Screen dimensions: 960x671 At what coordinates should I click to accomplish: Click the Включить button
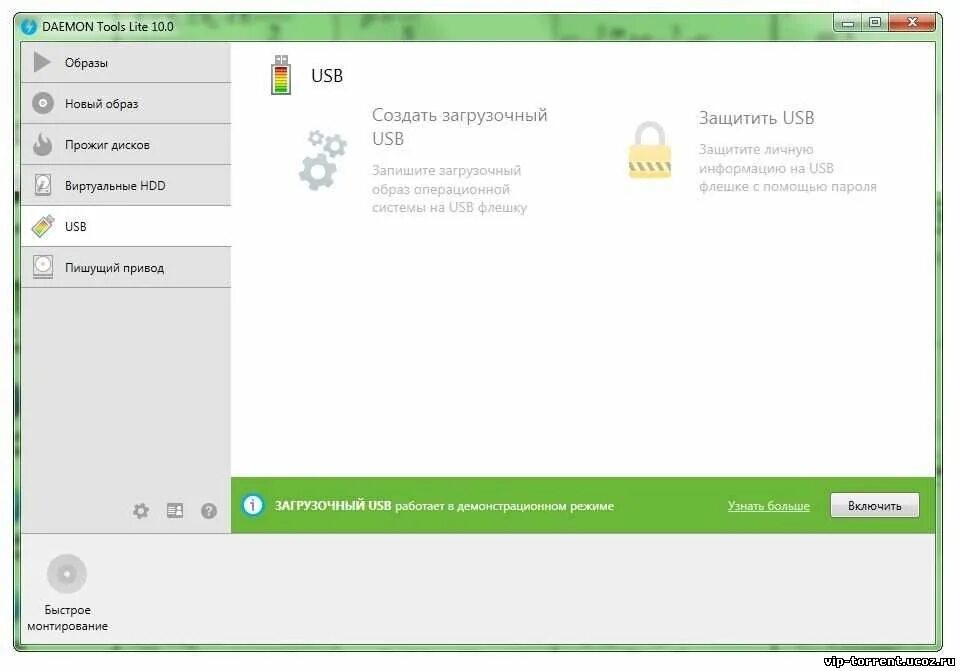pos(874,506)
